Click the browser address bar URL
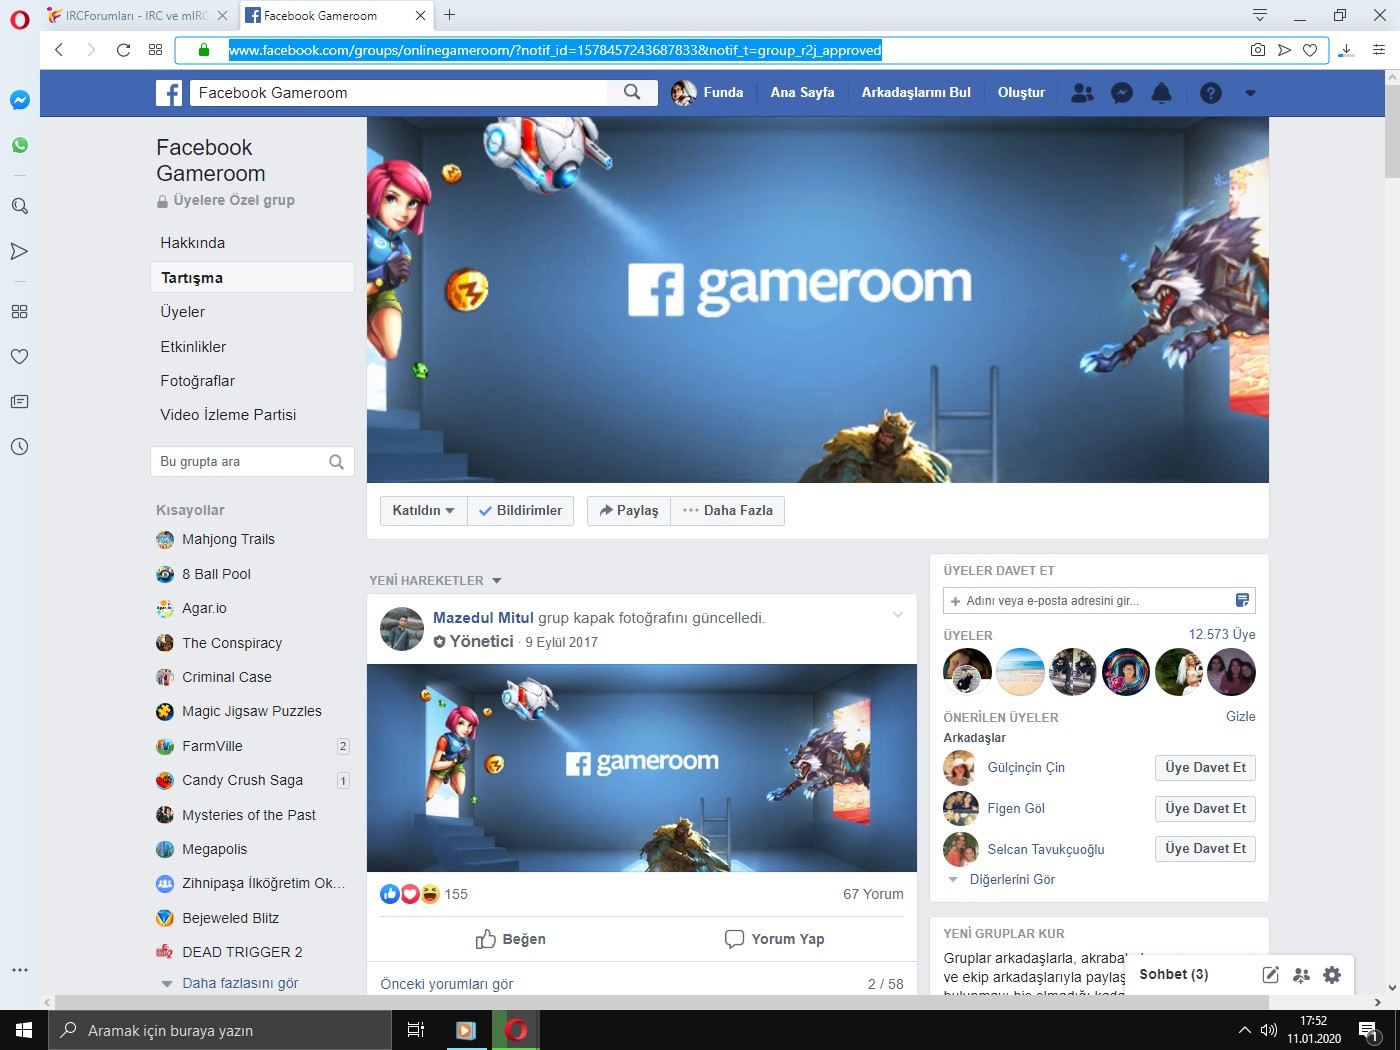 coord(555,50)
